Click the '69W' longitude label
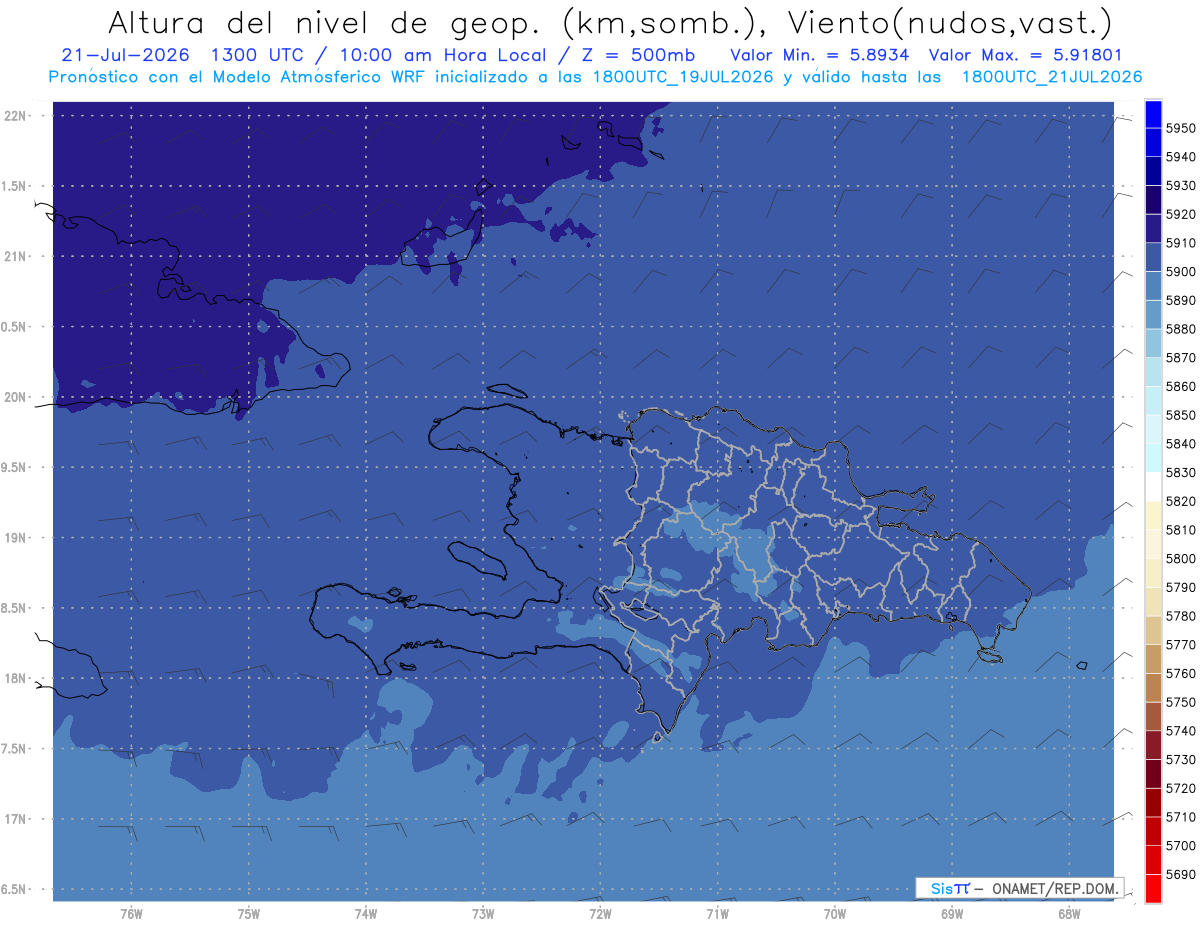Screen dimensions: 1200x927 tap(951, 914)
